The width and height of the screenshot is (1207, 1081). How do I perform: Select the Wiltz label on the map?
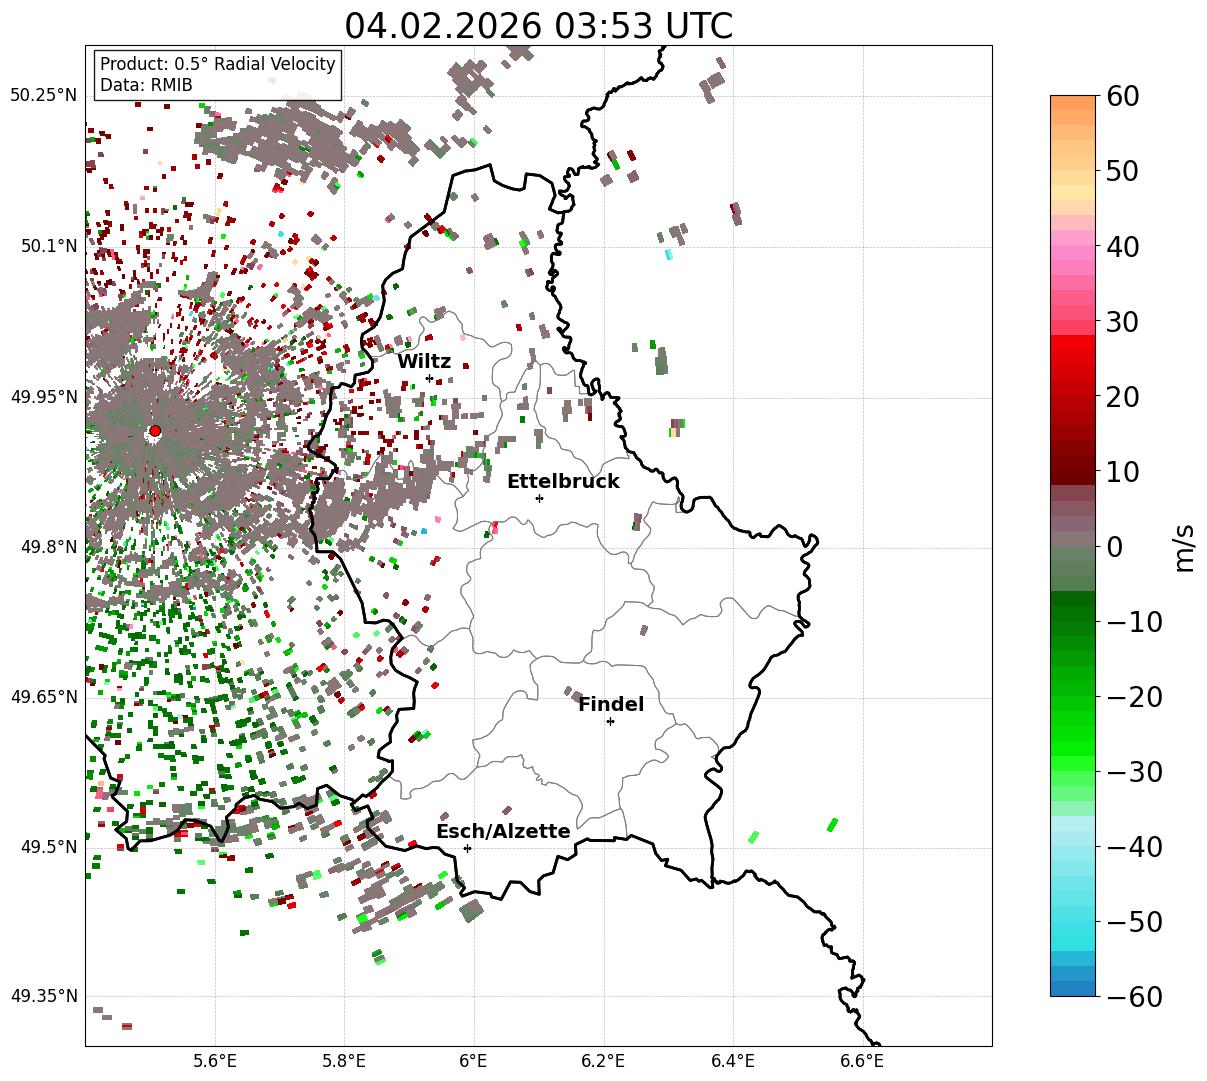tap(424, 361)
